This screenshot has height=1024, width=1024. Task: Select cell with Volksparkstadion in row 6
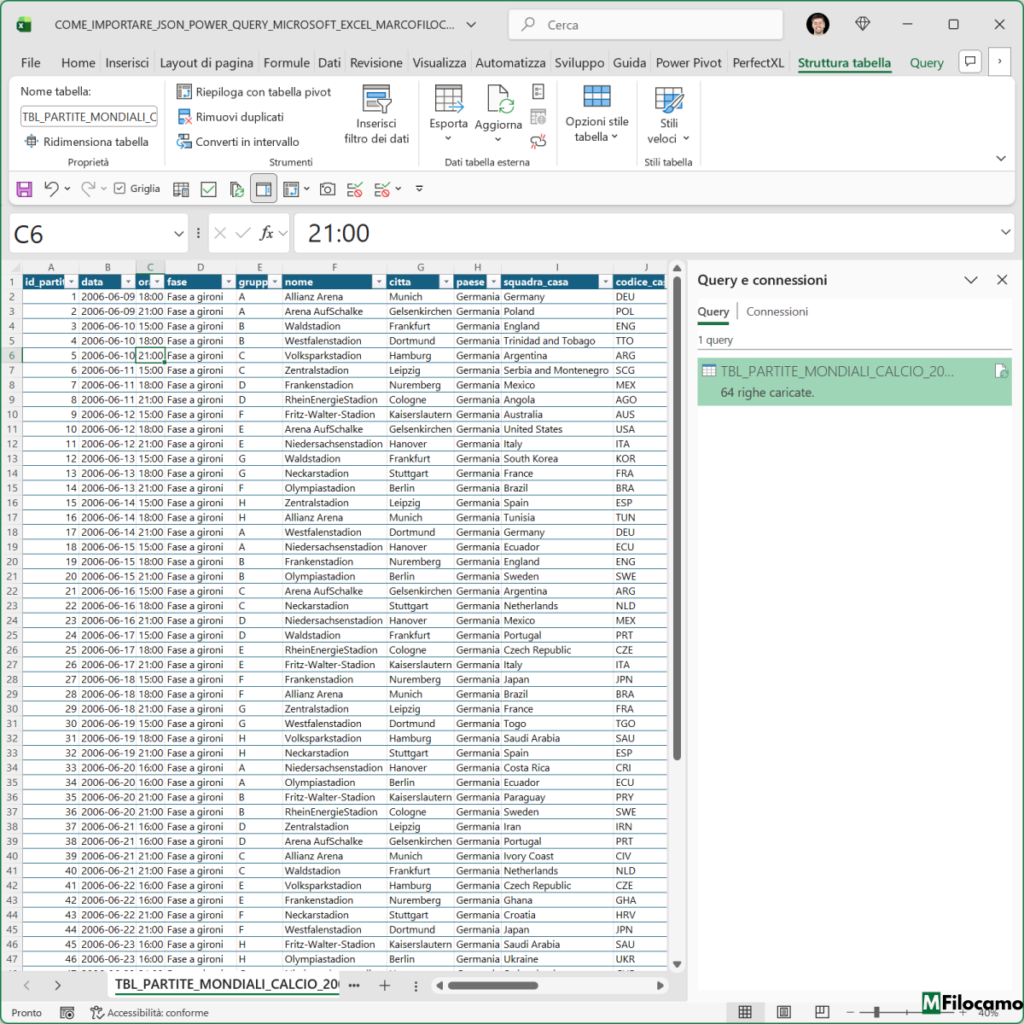pos(334,356)
